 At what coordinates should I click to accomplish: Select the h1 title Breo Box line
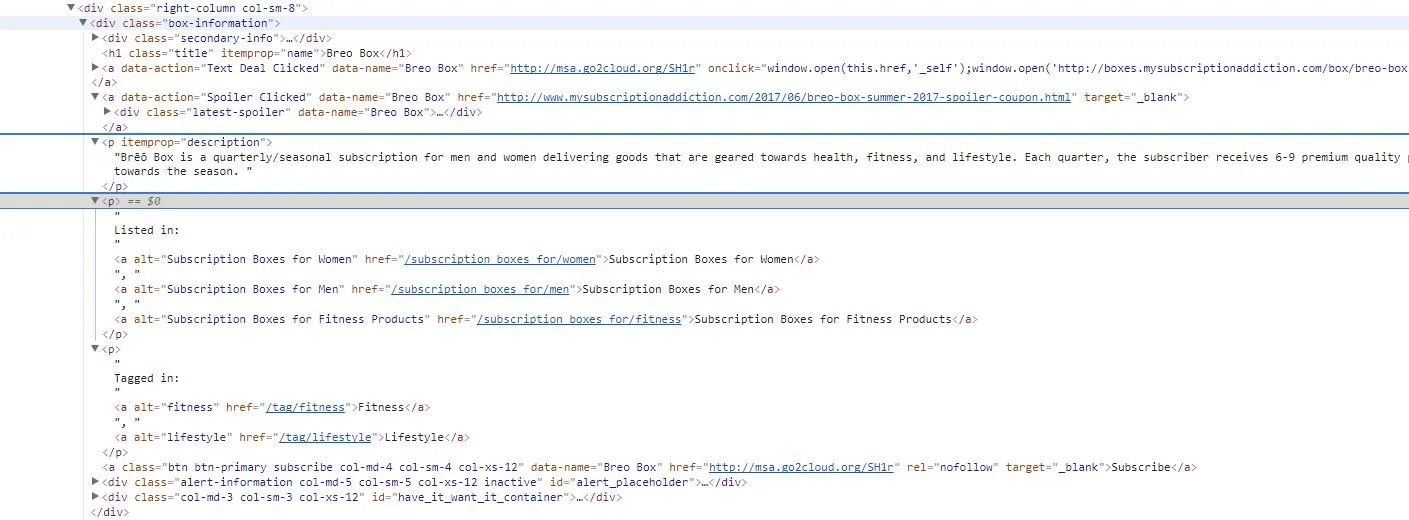coord(256,53)
